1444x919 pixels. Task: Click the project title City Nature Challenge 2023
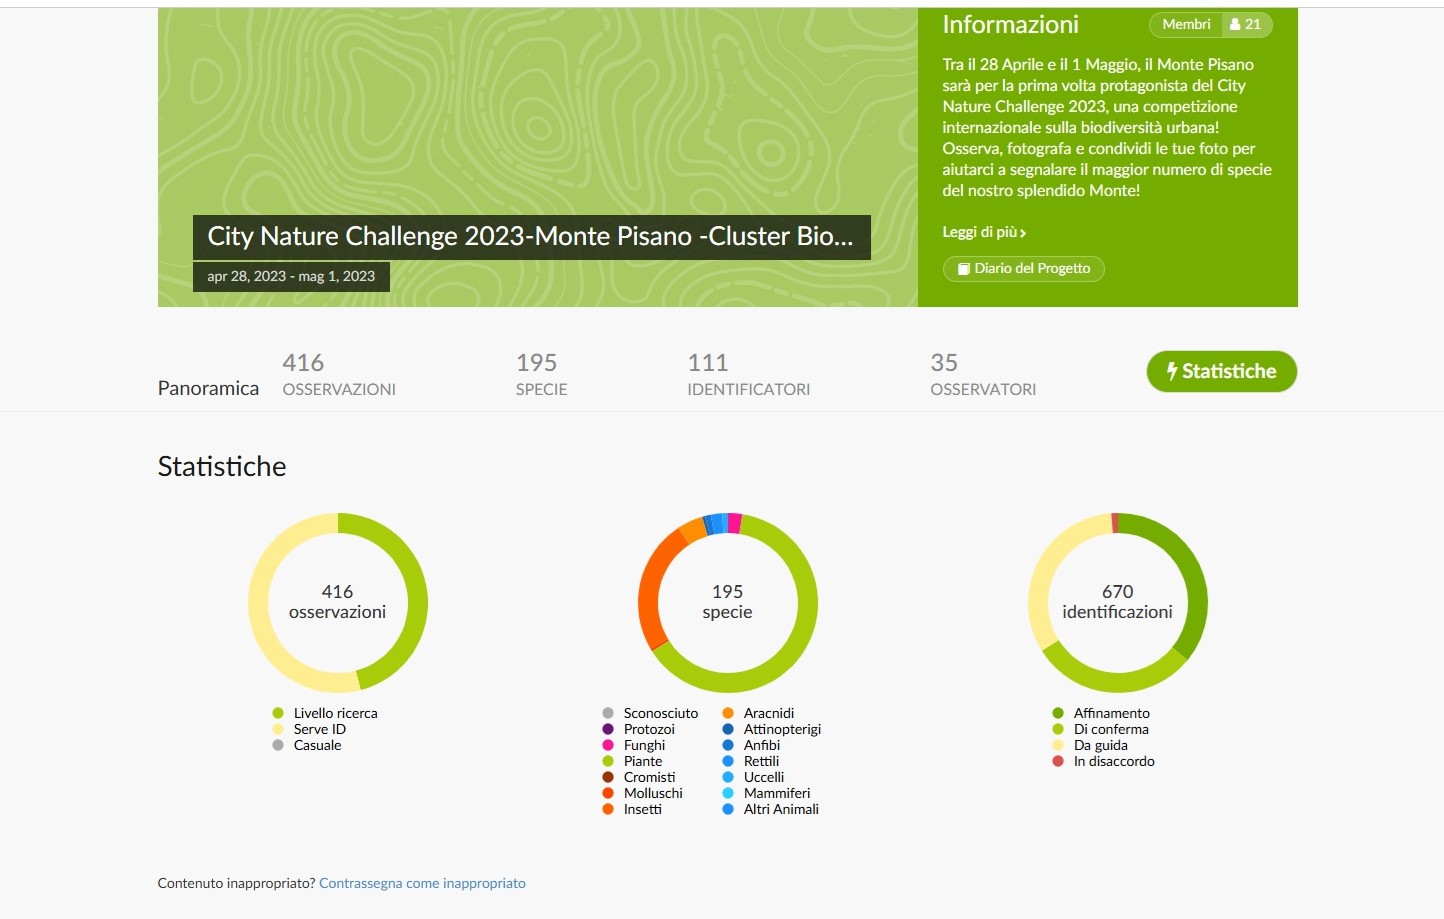[x=531, y=237]
